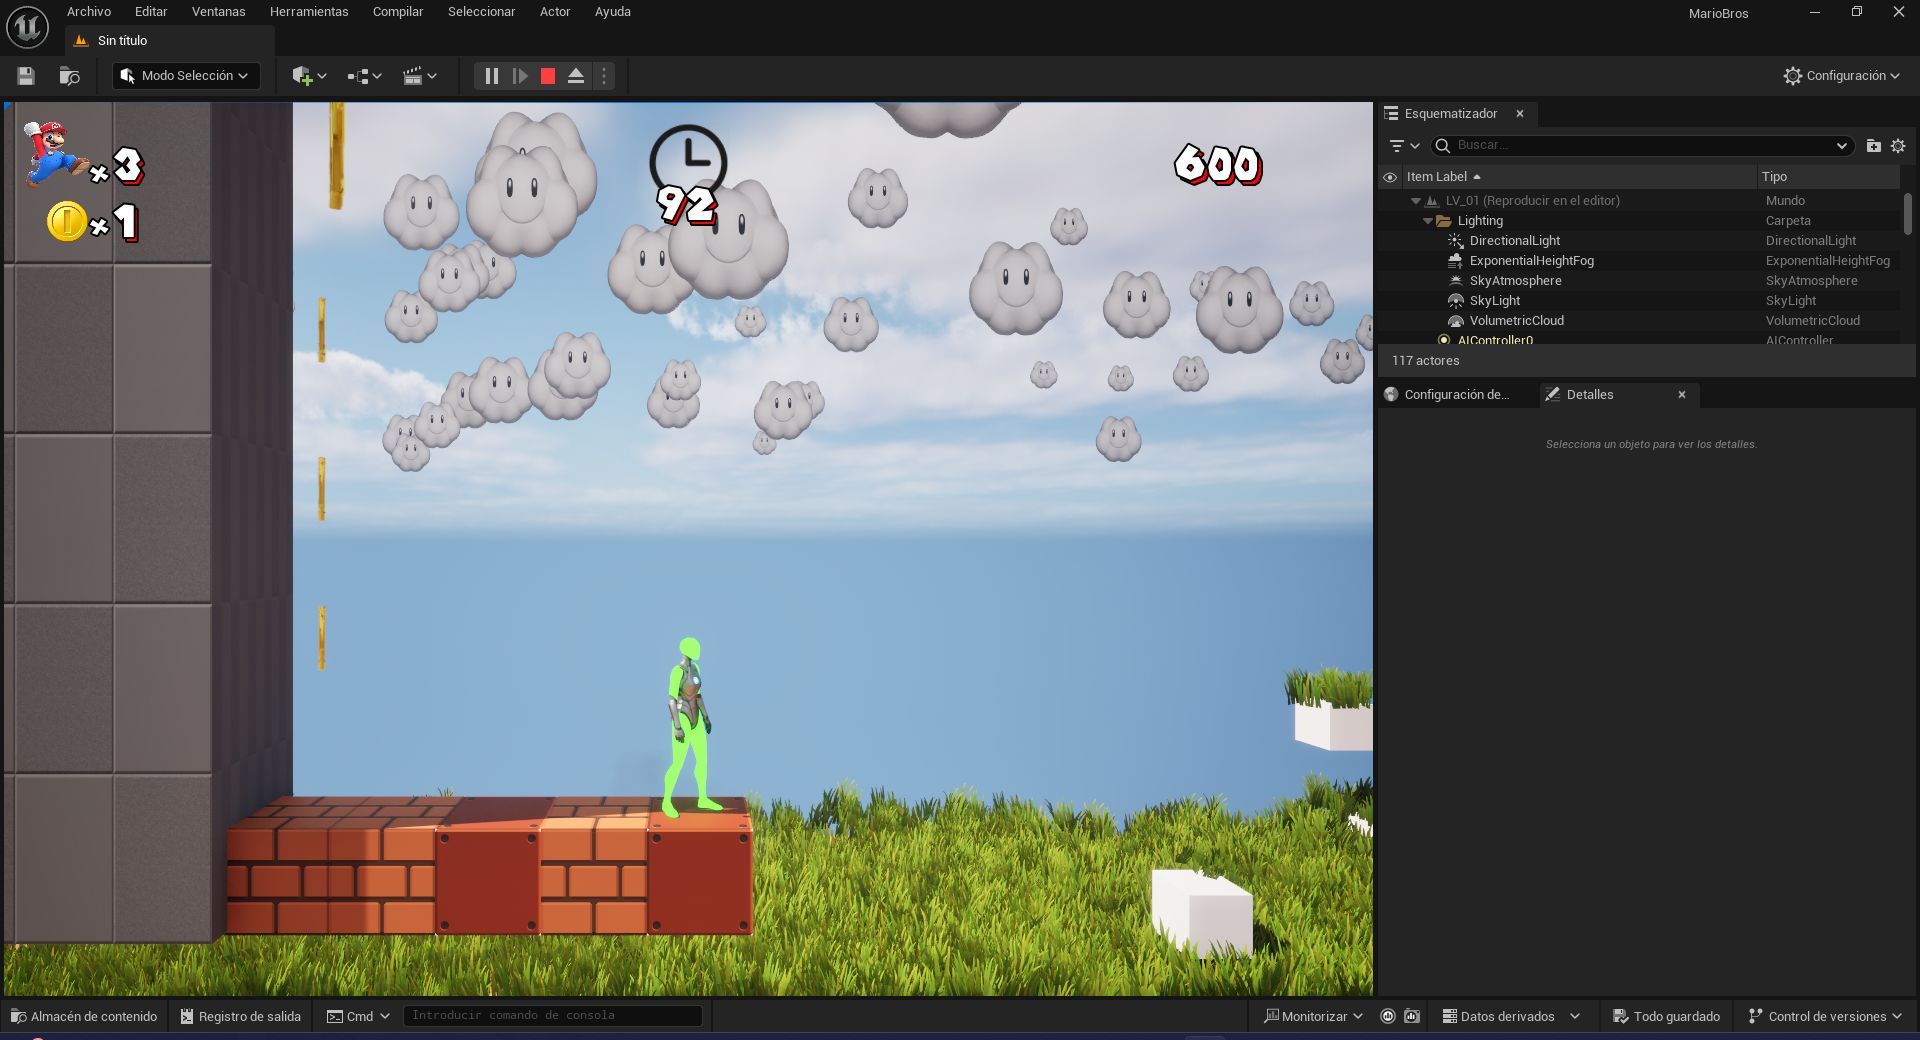This screenshot has width=1920, height=1040.
Task: Open the Cmd console type dropdown
Action: tap(358, 1016)
